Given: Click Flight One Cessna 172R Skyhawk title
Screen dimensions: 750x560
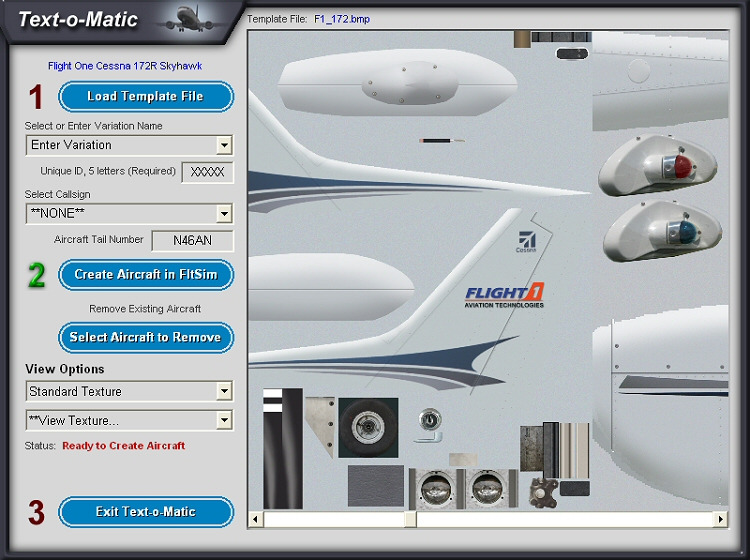Looking at the screenshot, I should (x=125, y=66).
